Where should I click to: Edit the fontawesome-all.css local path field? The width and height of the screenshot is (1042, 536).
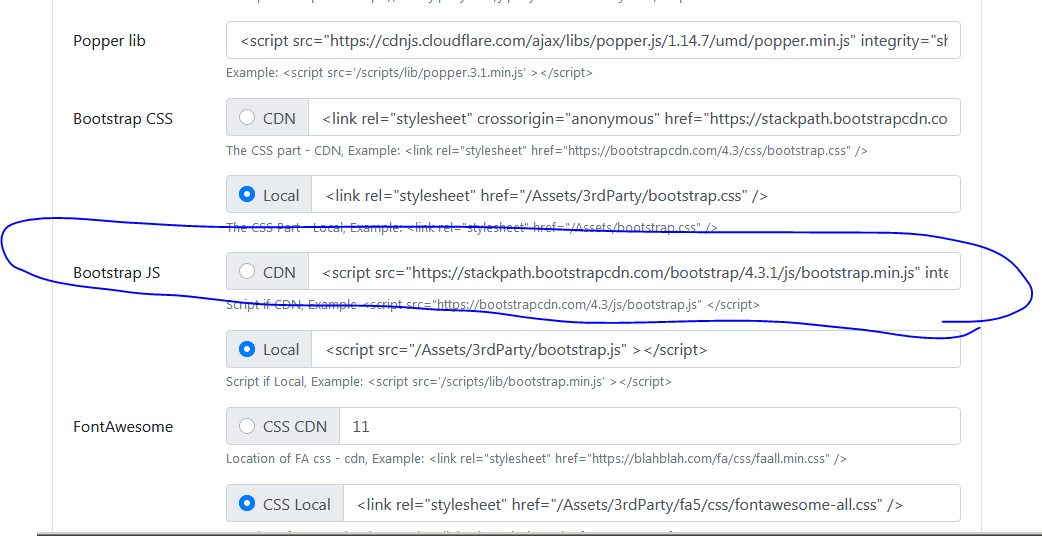[652, 504]
